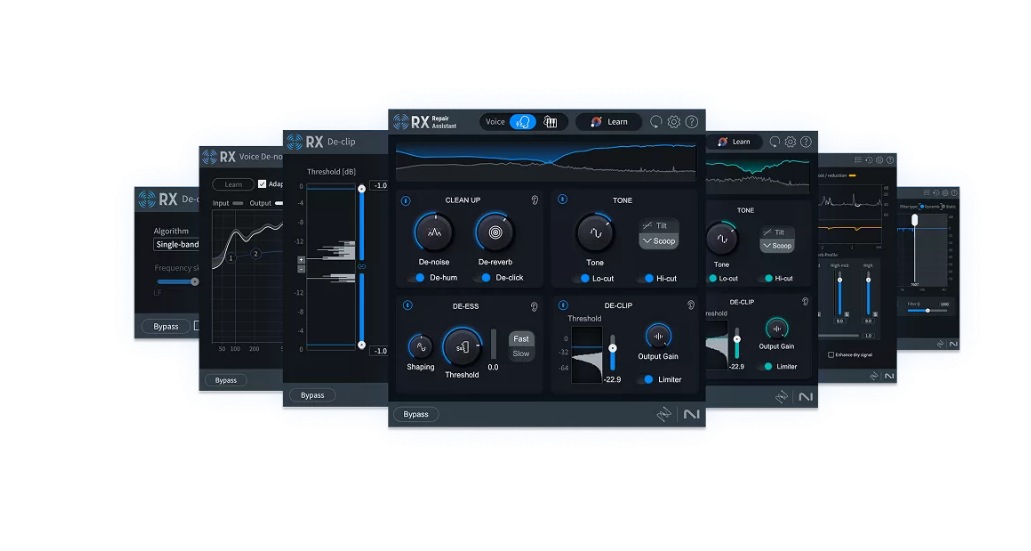Viewport: 1031px width, 551px height.
Task: Select Slow de-ess mode
Action: (521, 354)
